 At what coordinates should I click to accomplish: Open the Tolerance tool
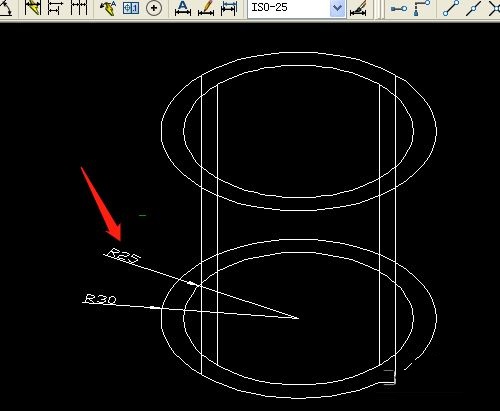pos(131,7)
